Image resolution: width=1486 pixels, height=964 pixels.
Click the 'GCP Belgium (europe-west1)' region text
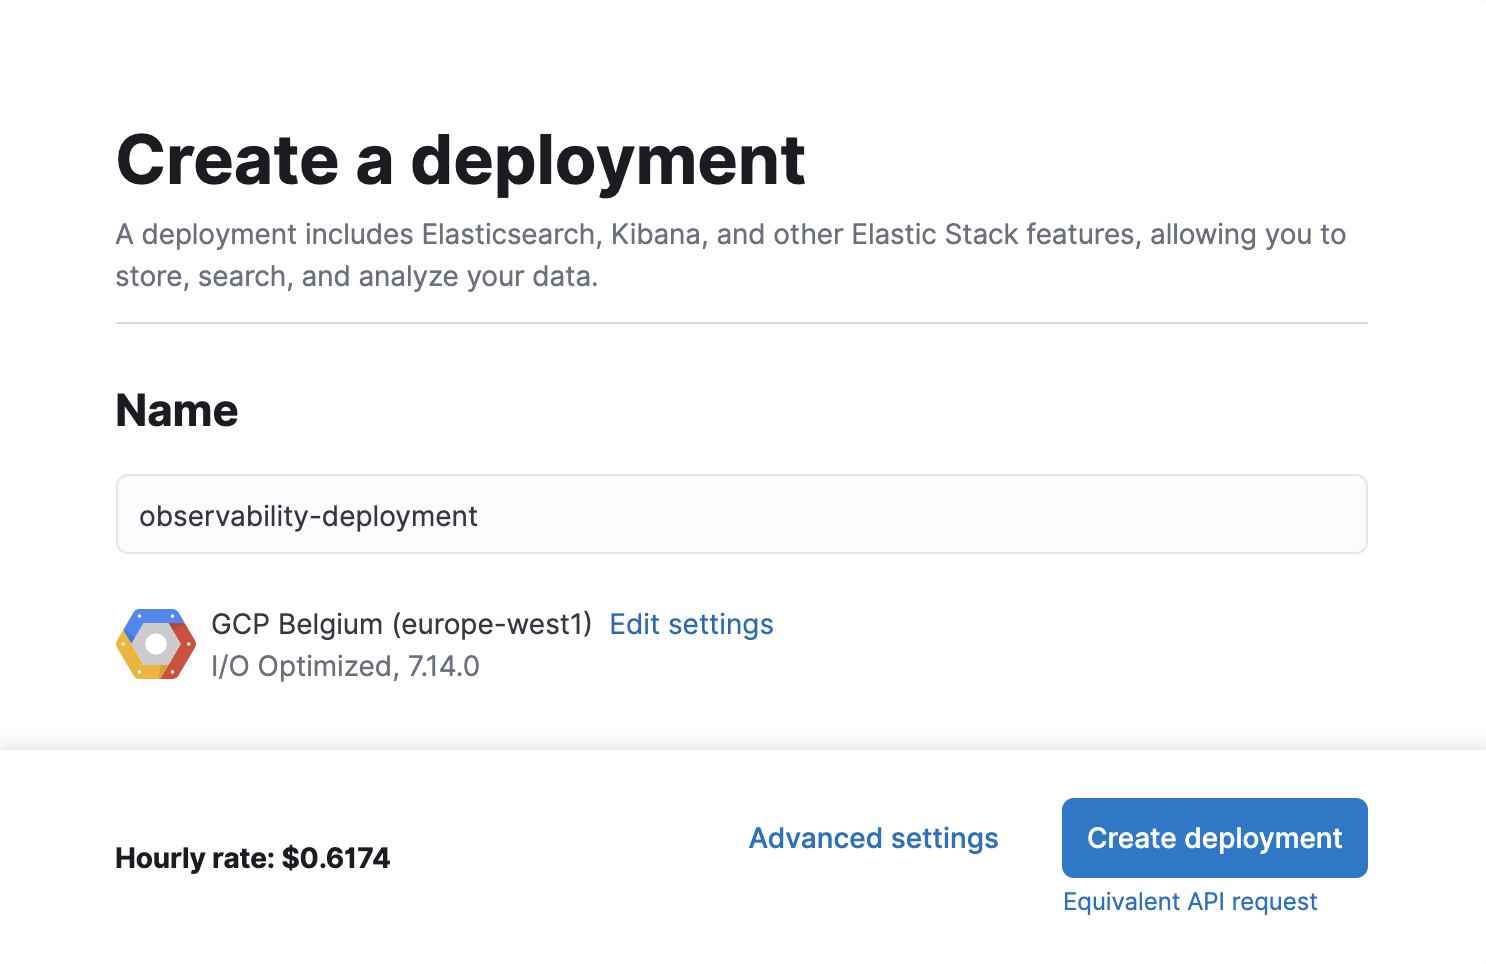tap(401, 624)
